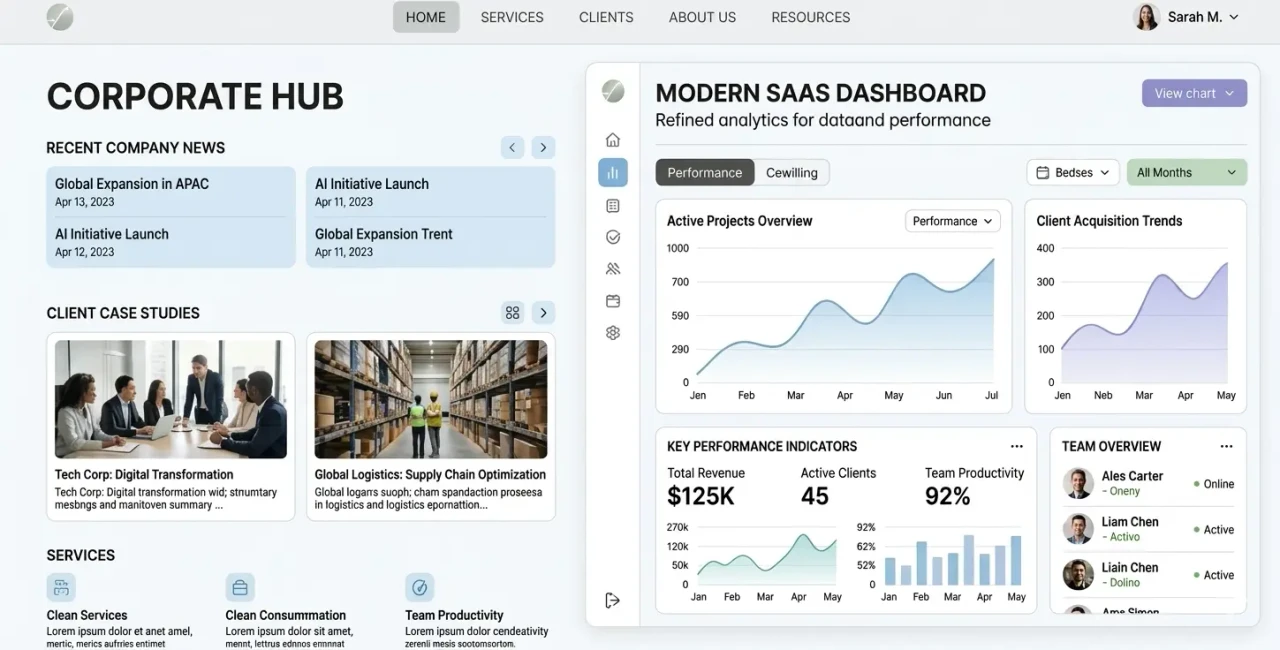Click dashboard sidebar logo icon
The image size is (1280, 650).
[x=613, y=91]
